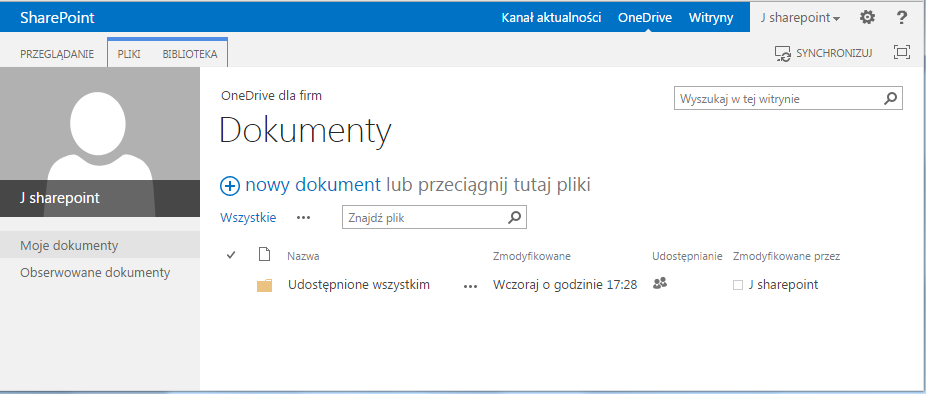Click the Zmodyfikowane przez column header
This screenshot has width=926, height=394.
pos(786,256)
